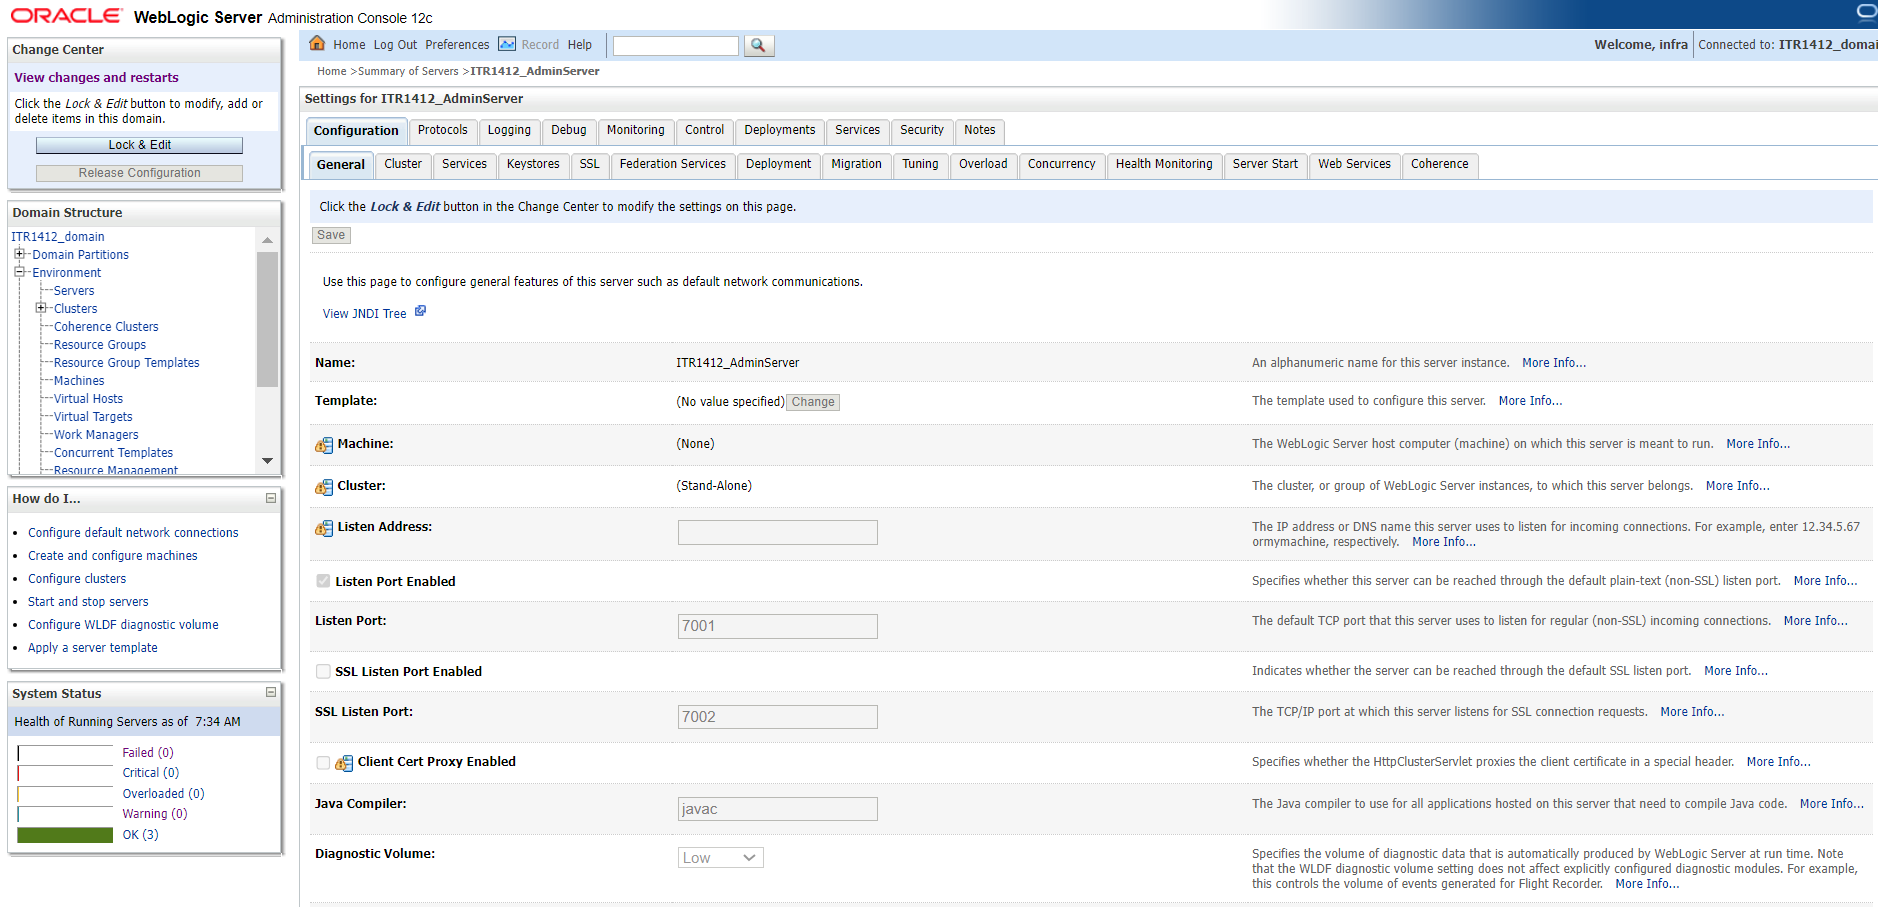
Task: Collapse the System Status panel
Action: pos(271,692)
